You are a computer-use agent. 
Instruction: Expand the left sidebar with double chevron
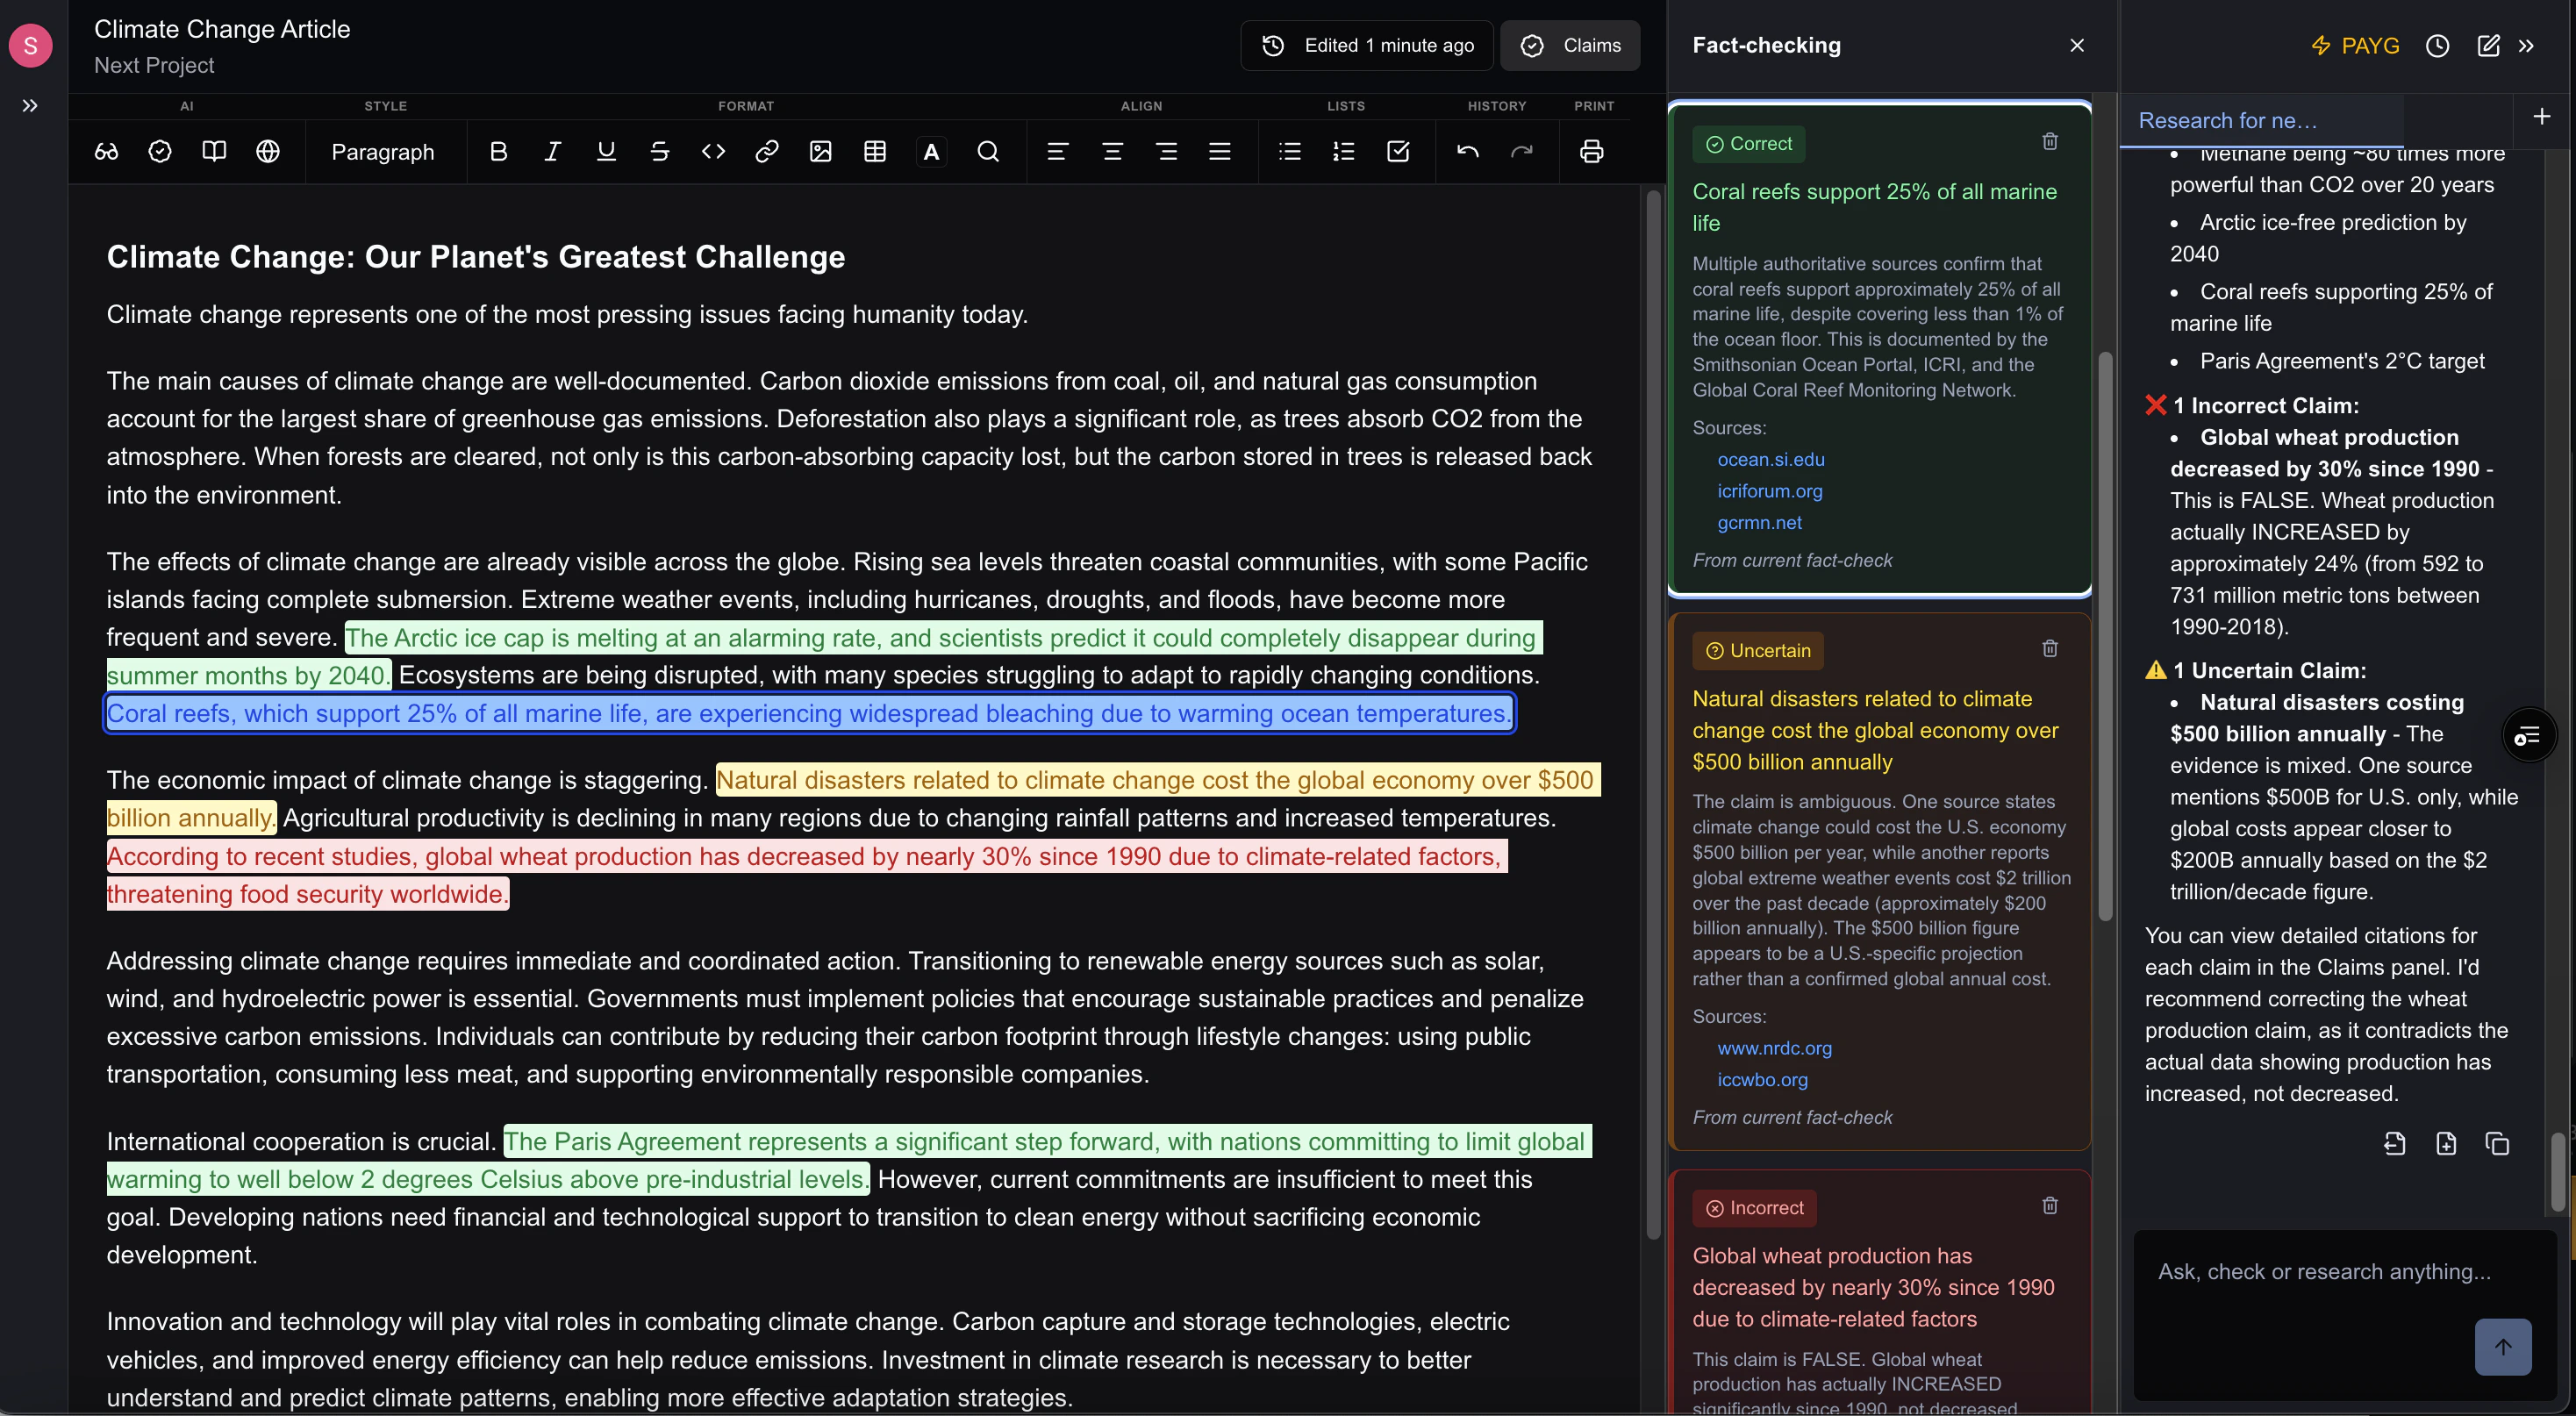30,105
